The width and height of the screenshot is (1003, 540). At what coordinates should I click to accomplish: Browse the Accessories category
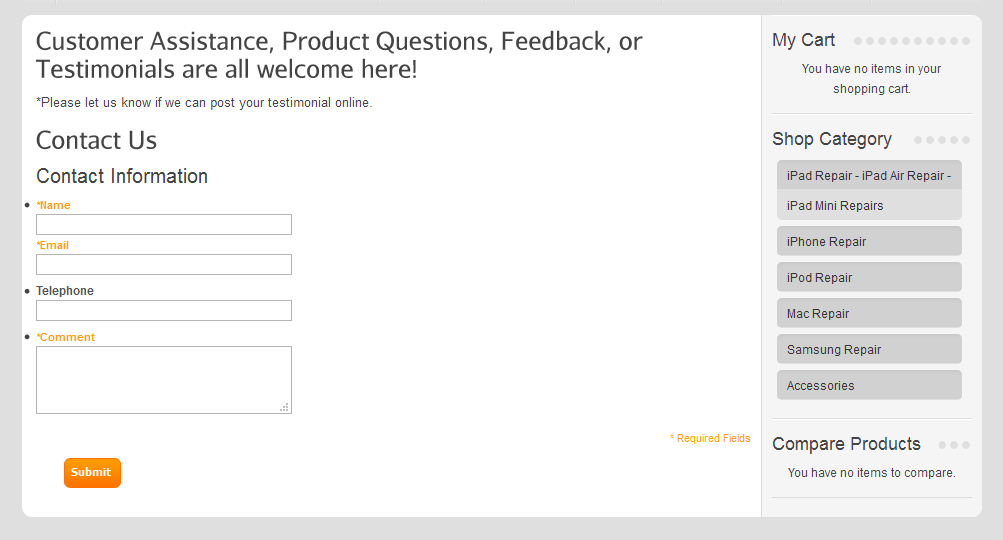click(x=868, y=385)
